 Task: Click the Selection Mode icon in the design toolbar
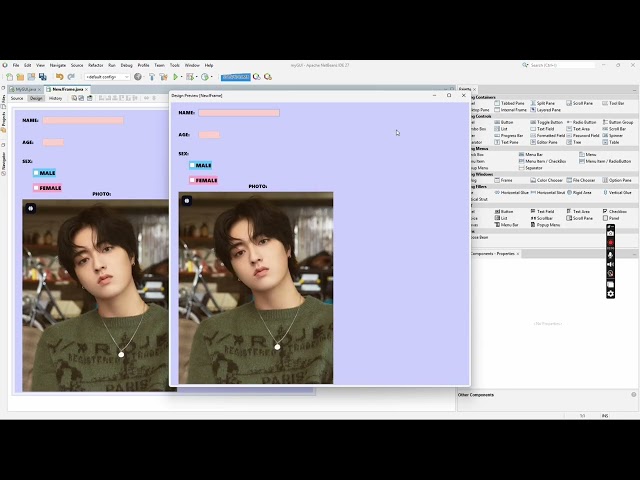click(74, 98)
